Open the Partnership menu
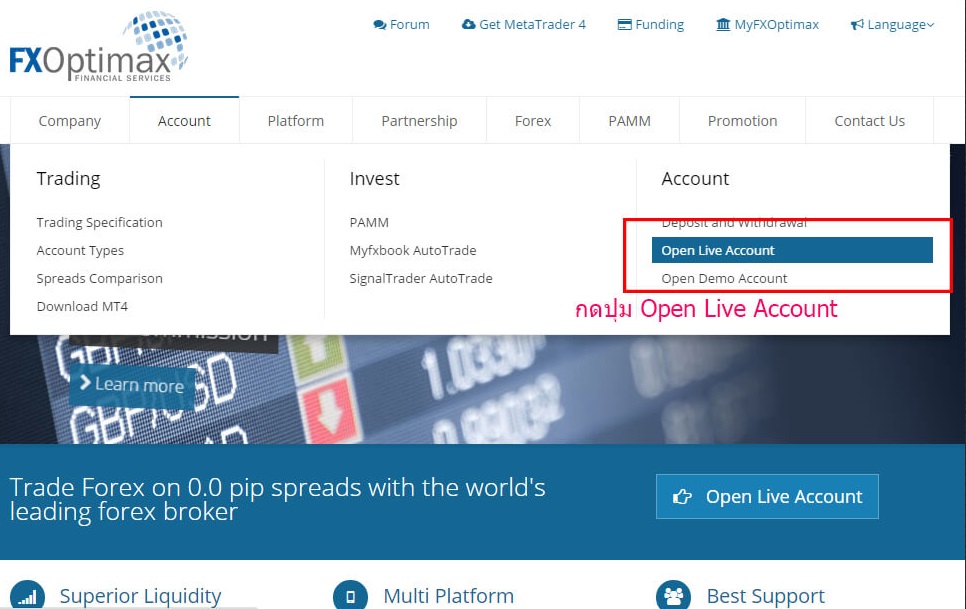Viewport: 966px width, 609px height. (x=420, y=121)
